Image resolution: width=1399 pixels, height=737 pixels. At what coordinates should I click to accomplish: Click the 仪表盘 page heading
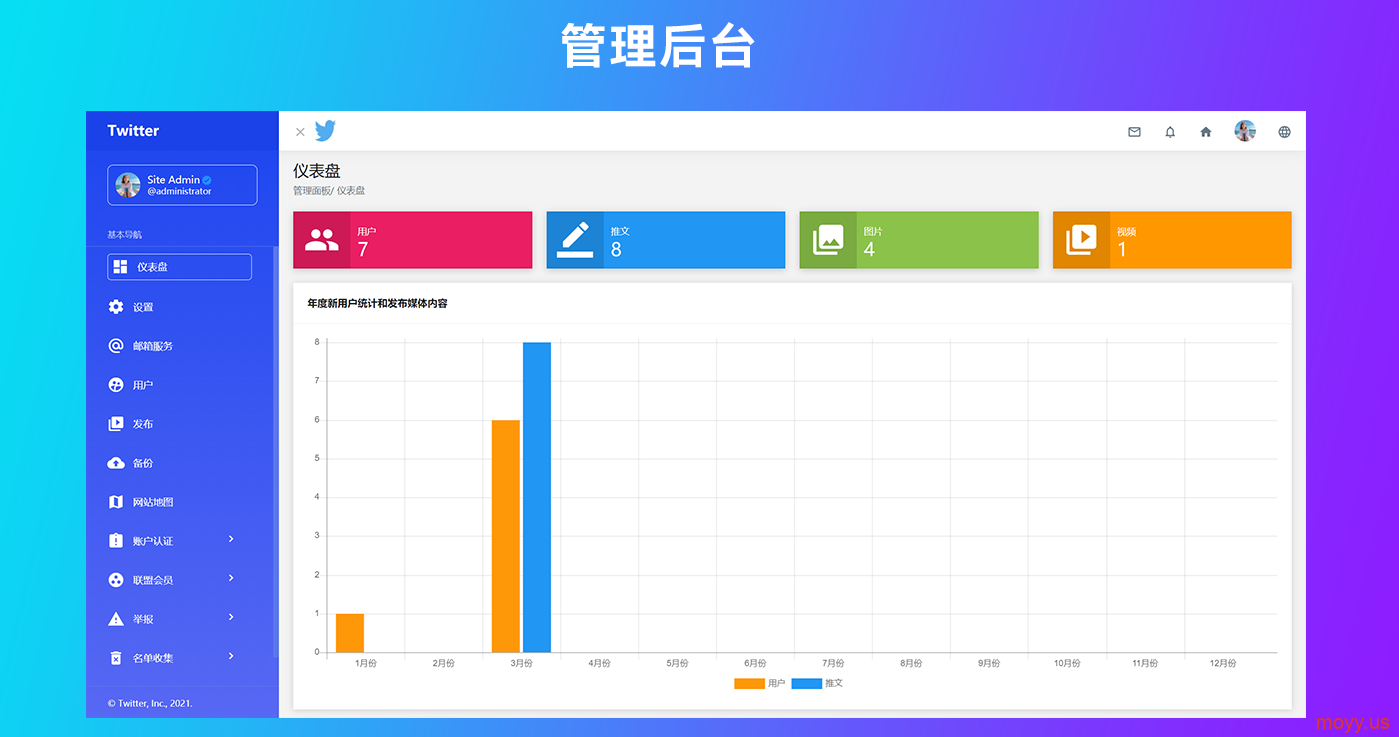tap(317, 171)
